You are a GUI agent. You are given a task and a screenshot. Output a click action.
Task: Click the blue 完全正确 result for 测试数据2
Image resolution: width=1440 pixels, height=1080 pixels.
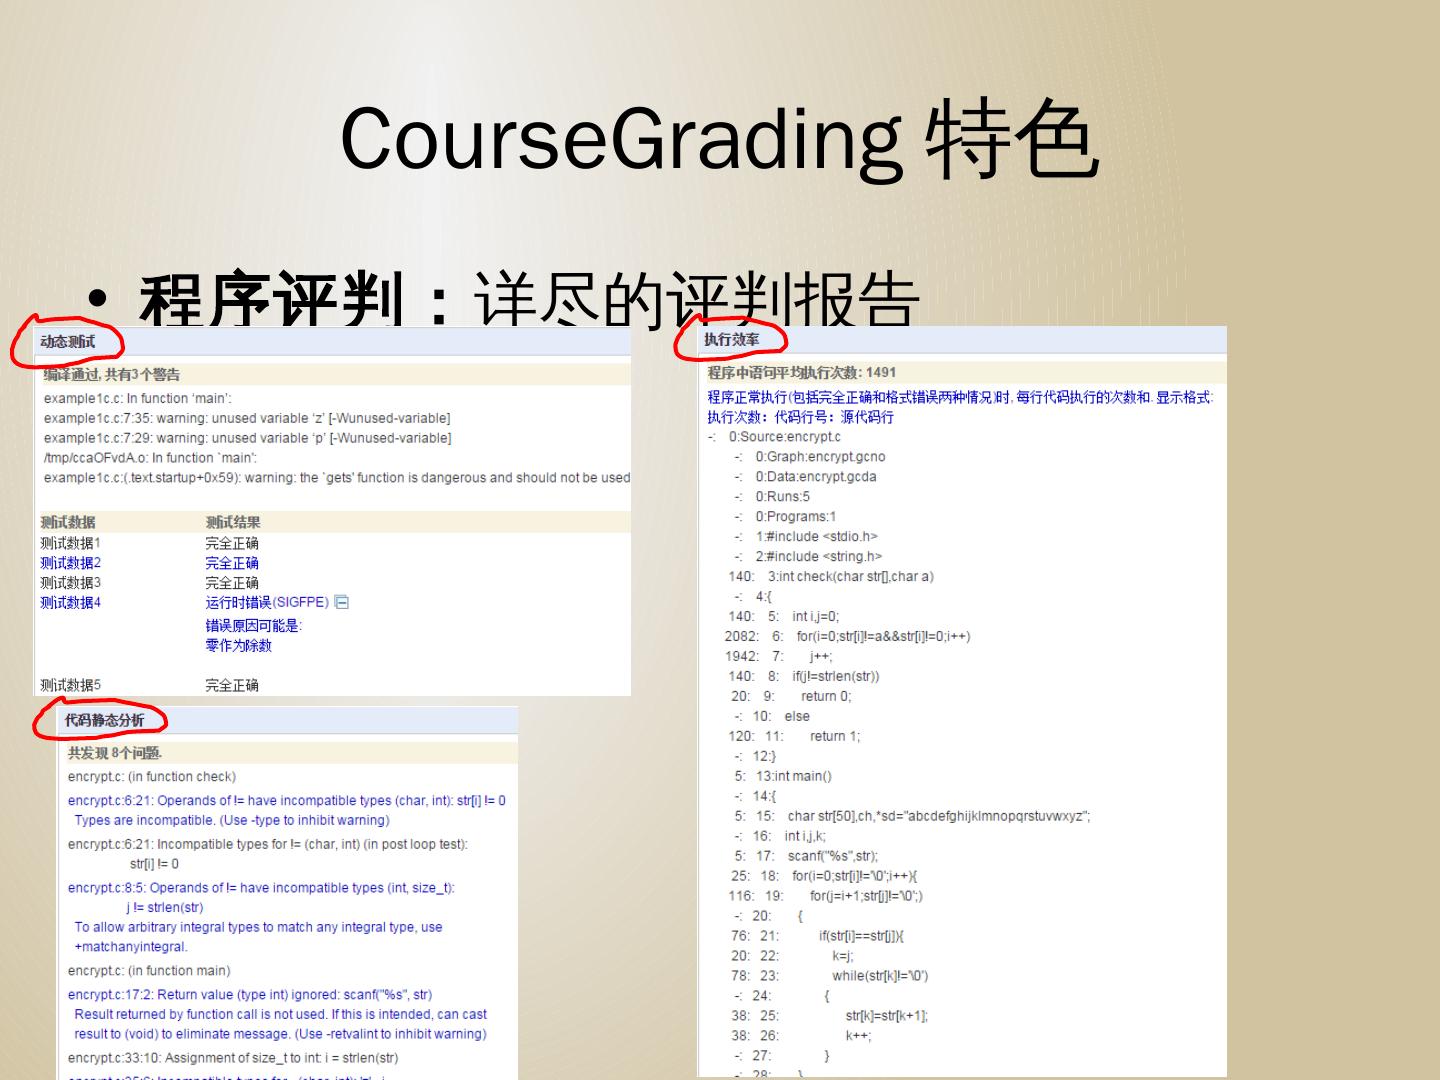click(232, 563)
